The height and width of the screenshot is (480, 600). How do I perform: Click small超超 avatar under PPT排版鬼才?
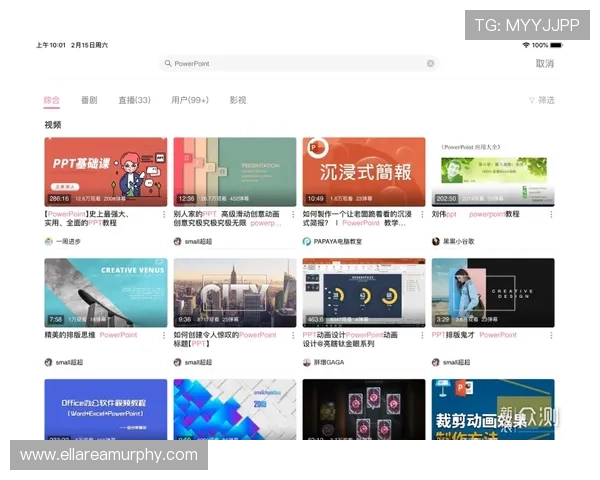435,362
